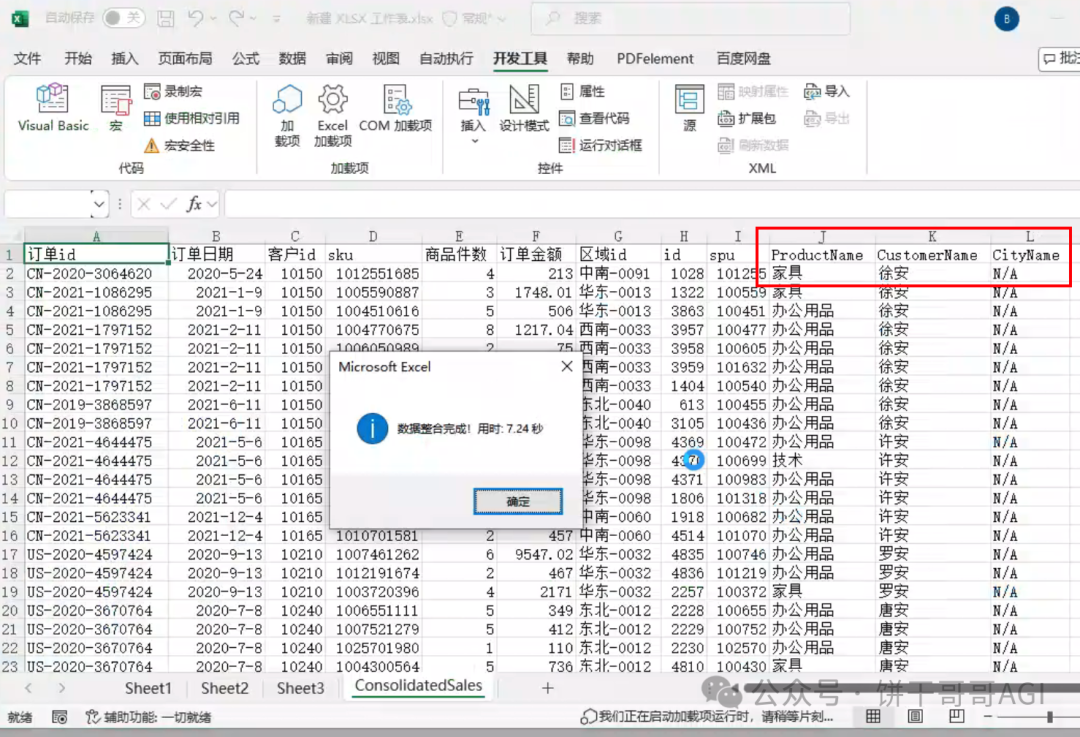
Task: Adjust the zoom slider handle
Action: [x=1050, y=717]
